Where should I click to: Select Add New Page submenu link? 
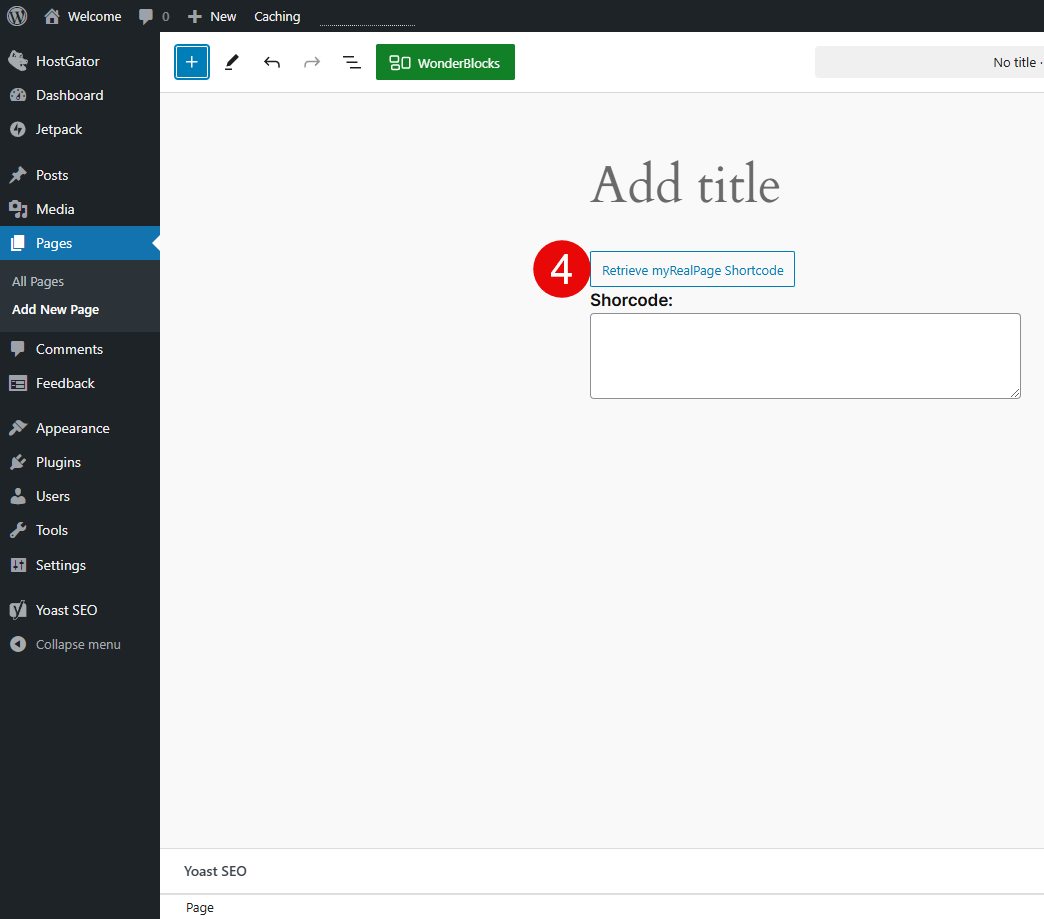click(55, 309)
